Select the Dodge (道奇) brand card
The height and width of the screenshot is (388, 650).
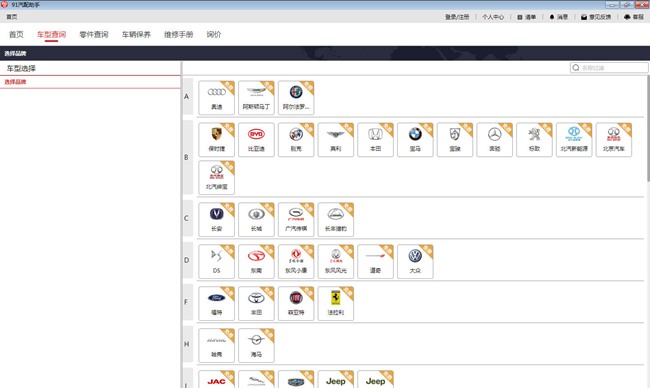point(376,262)
